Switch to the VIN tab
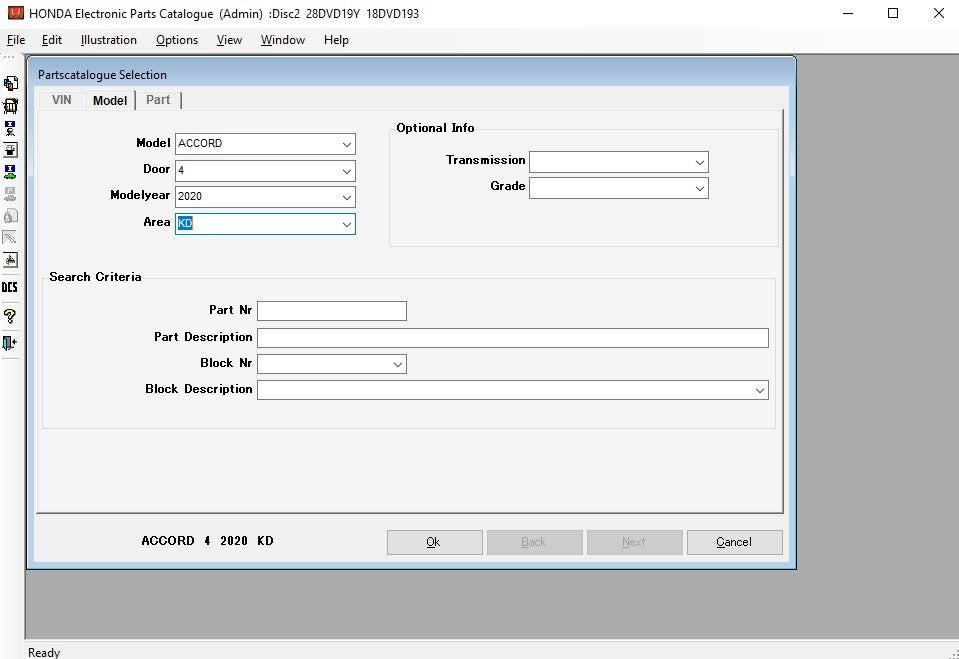The image size is (959, 659). 61,100
